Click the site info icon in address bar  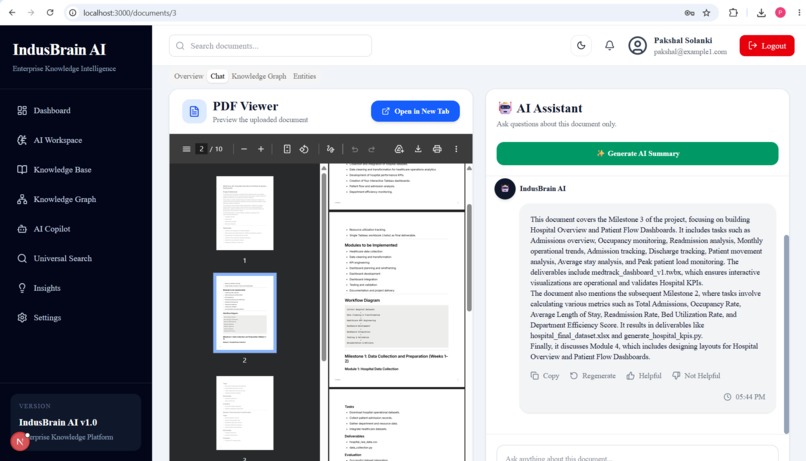[x=72, y=13]
